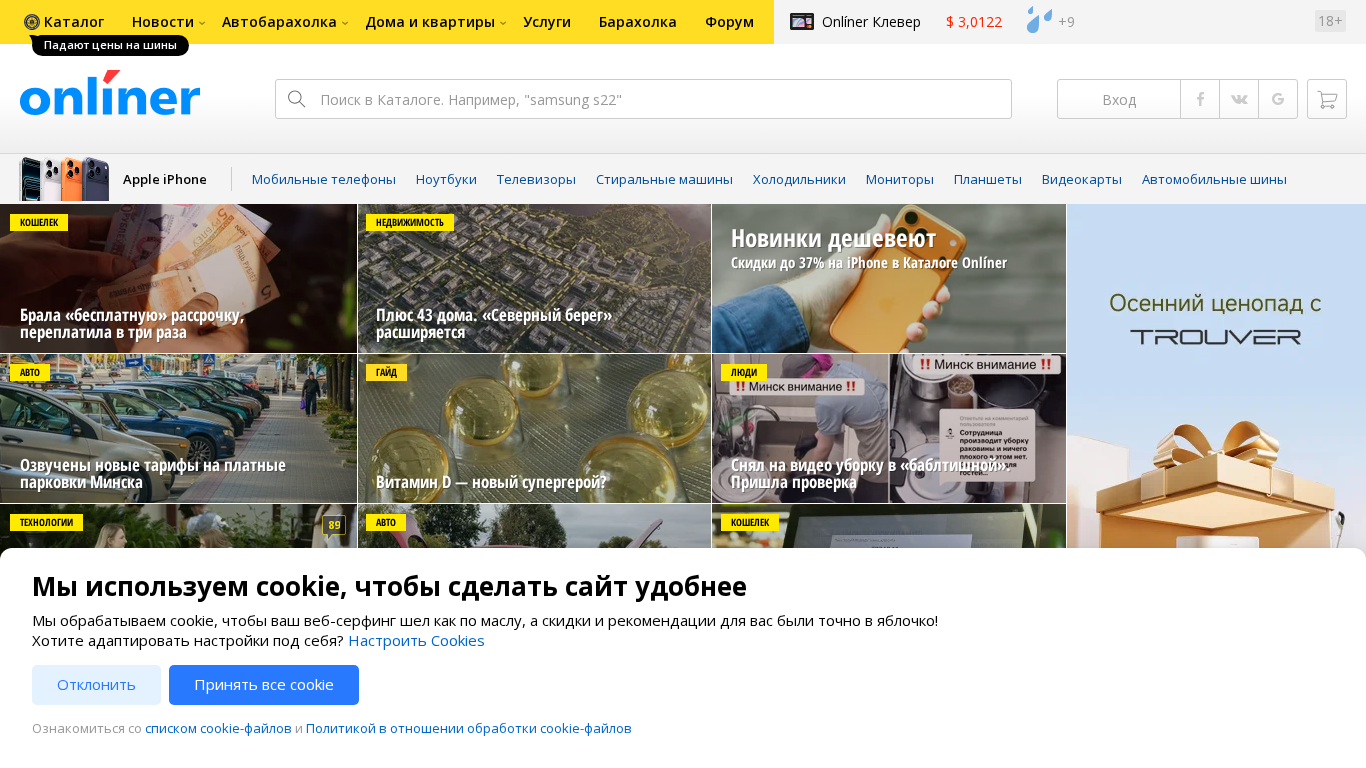Open the Форум section
Image resolution: width=1366 pixels, height=768 pixels.
[x=729, y=22]
